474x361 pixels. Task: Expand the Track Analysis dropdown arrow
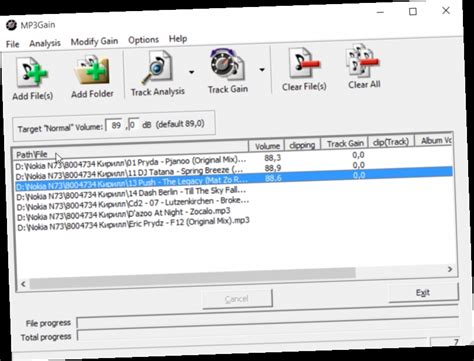point(191,72)
